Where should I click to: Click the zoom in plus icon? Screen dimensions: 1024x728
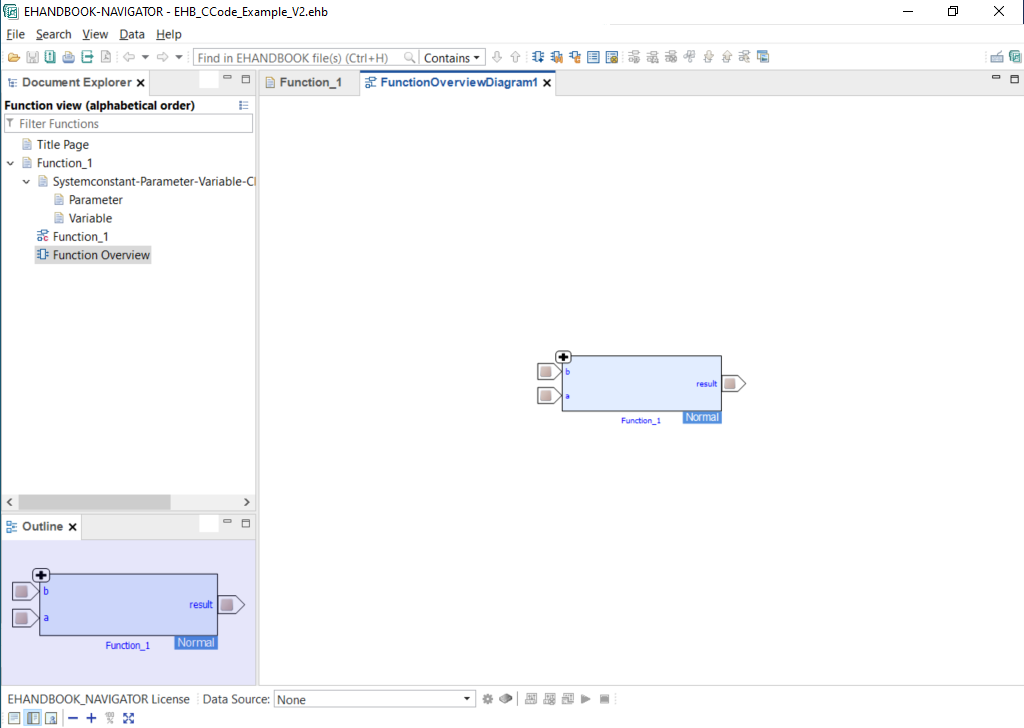91,718
